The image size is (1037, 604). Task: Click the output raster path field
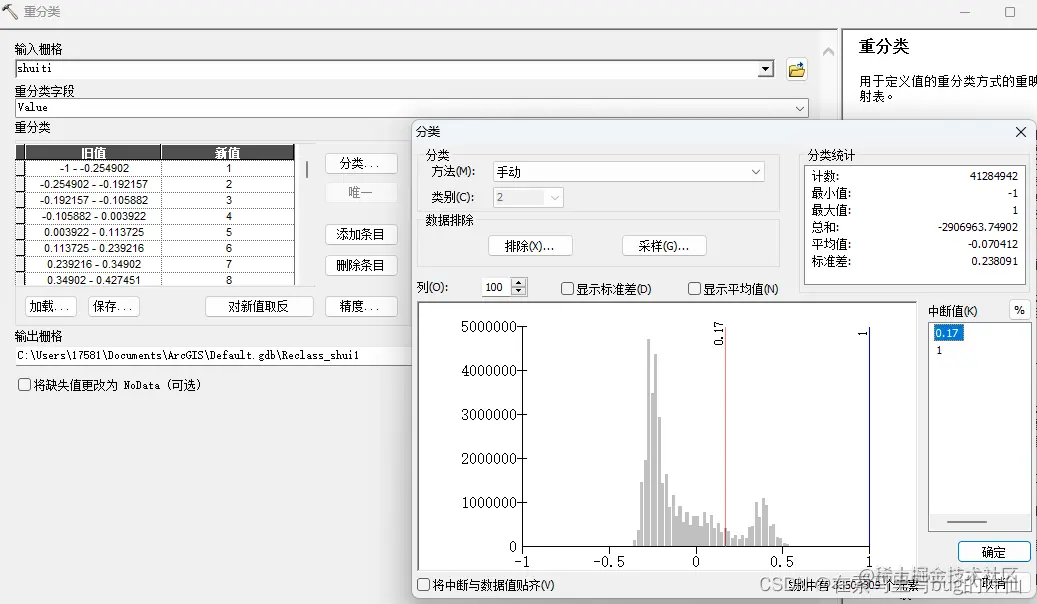tap(213, 355)
